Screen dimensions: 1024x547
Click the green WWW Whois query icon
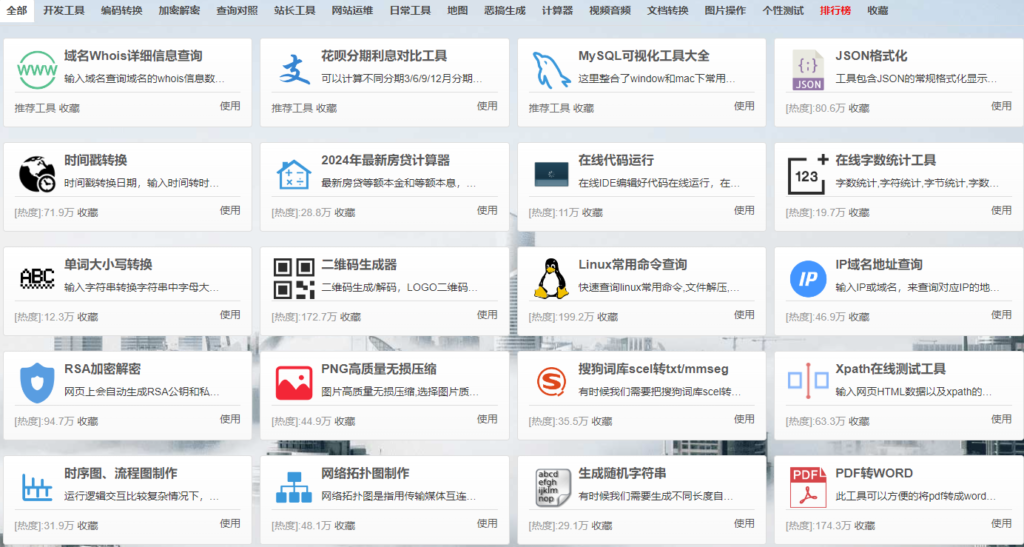(x=37, y=70)
